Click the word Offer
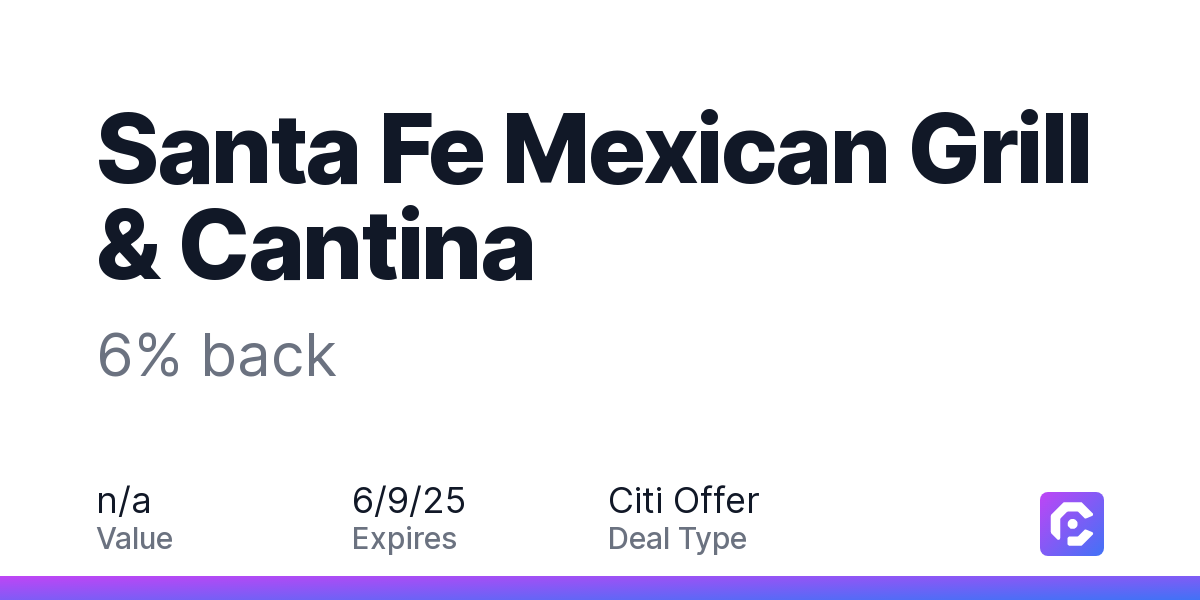 click(x=716, y=500)
